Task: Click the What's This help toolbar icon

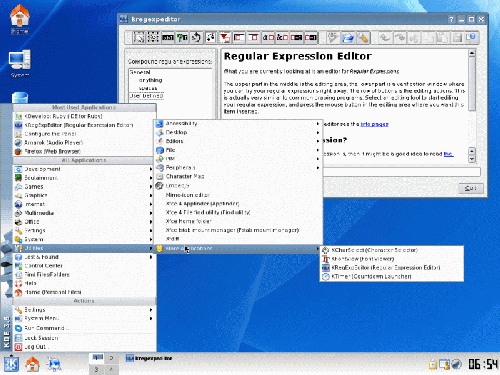Action: point(471,37)
